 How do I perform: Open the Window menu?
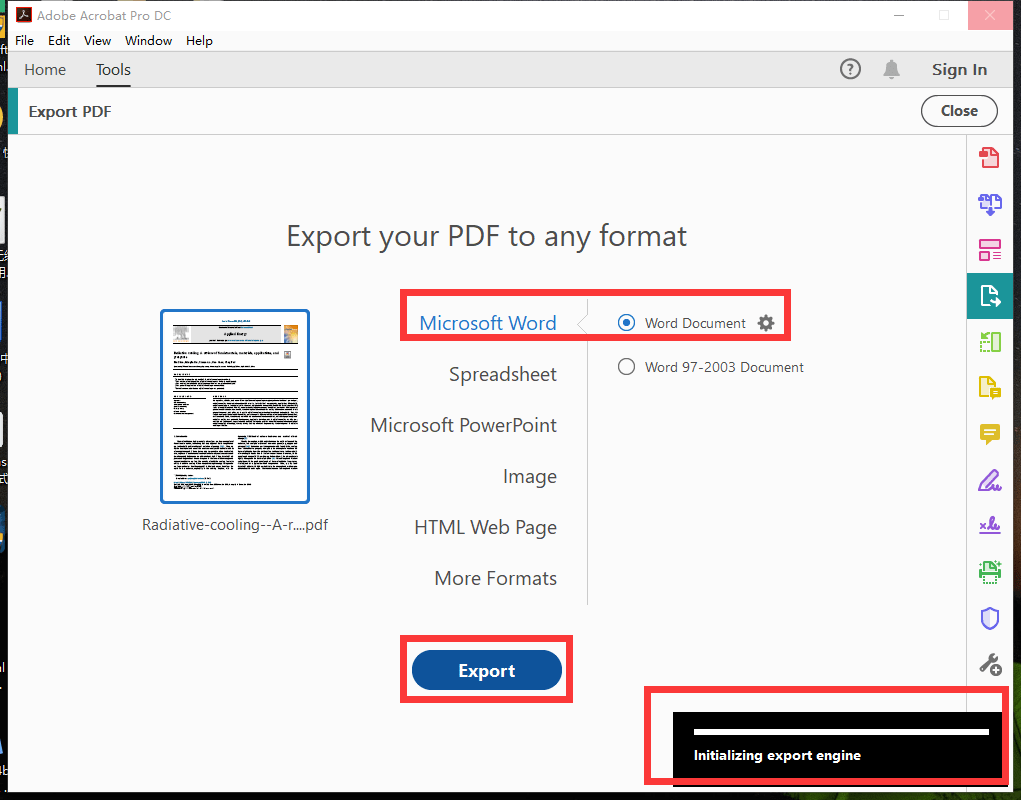(x=148, y=40)
